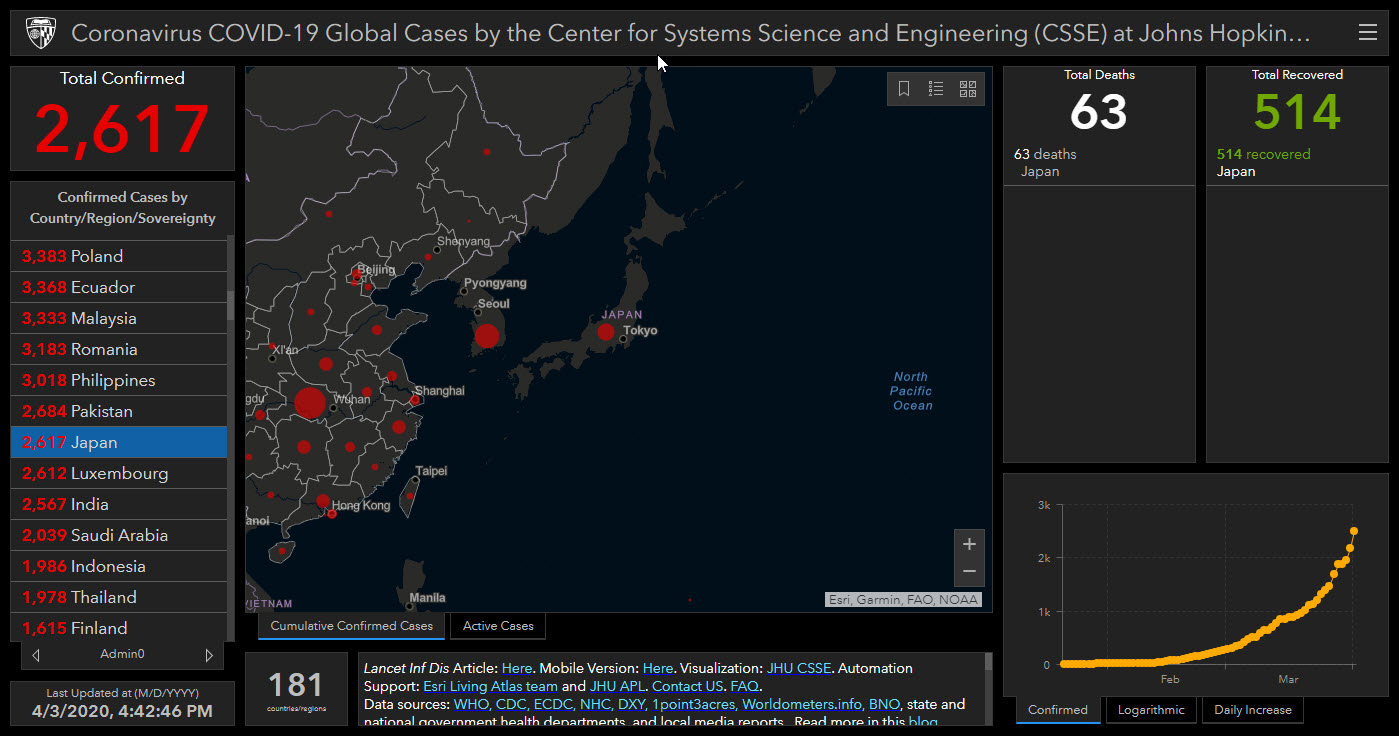Select Ecuador in the country list
Screen dimensions: 1399x736
(119, 287)
